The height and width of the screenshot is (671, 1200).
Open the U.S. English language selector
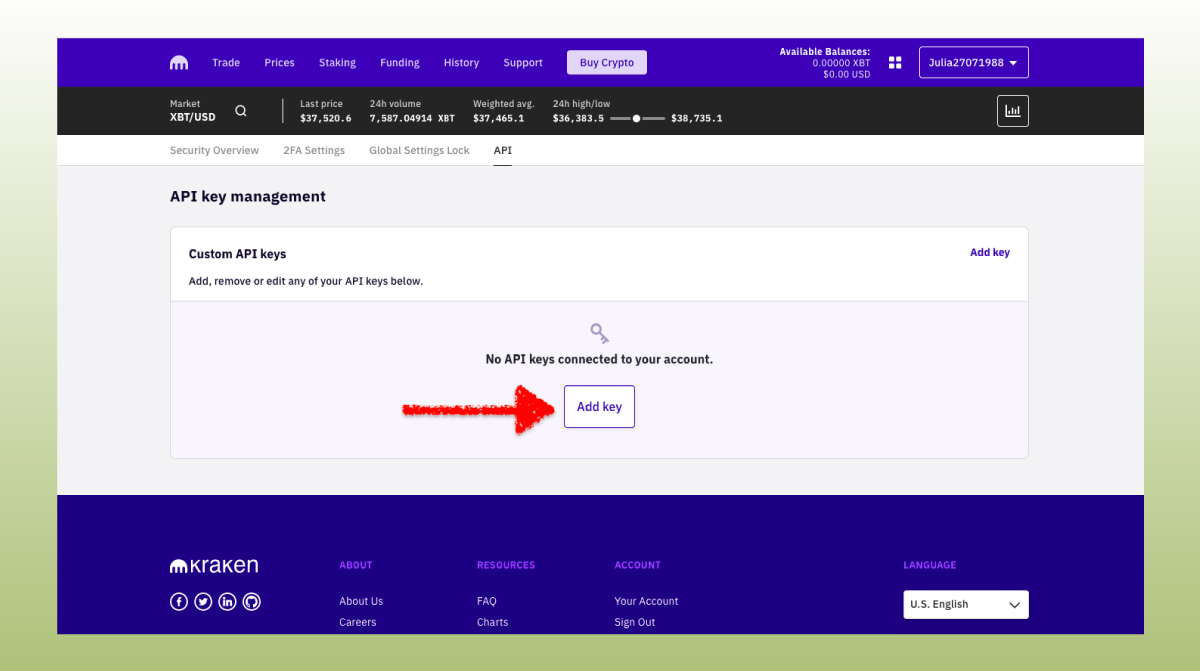(965, 604)
